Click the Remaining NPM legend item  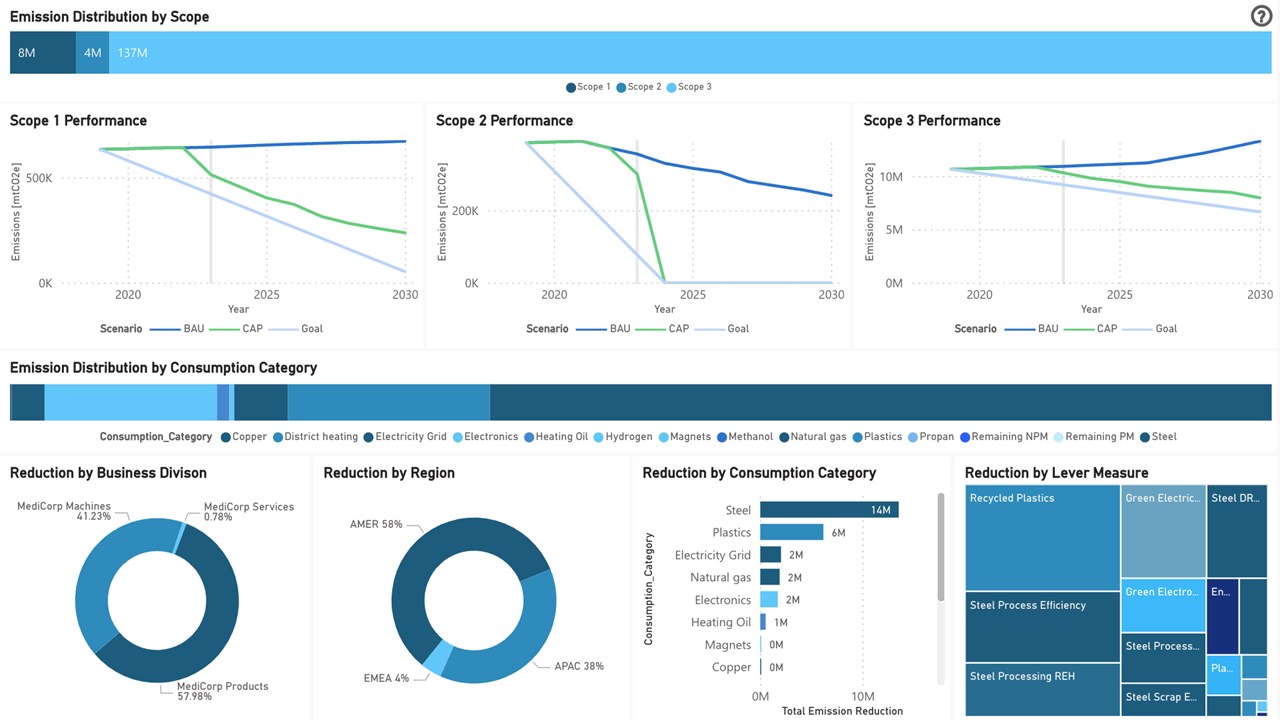pyautogui.click(x=1005, y=437)
